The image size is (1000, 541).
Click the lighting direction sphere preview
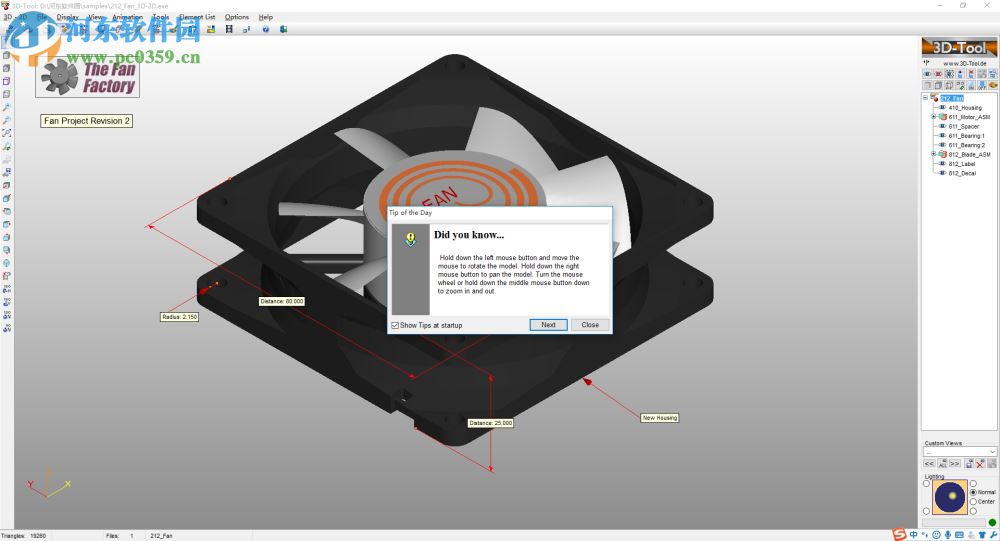tap(950, 497)
